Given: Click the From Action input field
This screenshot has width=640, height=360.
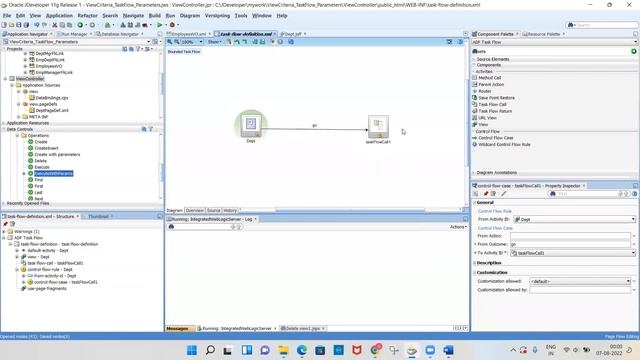Looking at the screenshot, I should (x=570, y=236).
